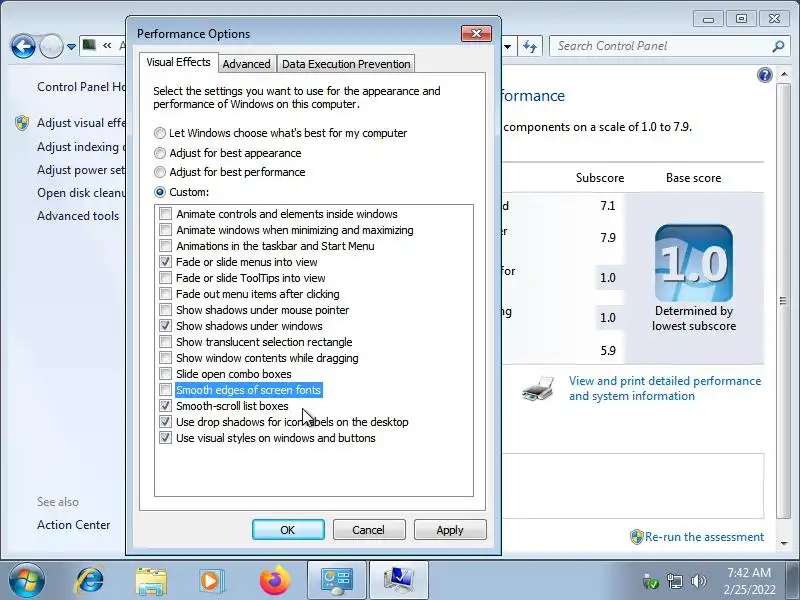The height and width of the screenshot is (600, 800).
Task: Click Cancel in Performance Options
Action: [369, 530]
